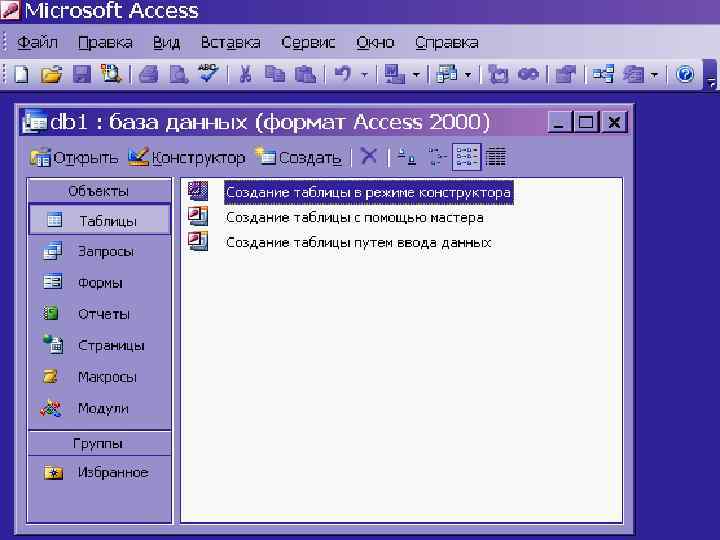The image size is (720, 540).
Task: Switch to Small Icons view
Action: point(437,157)
